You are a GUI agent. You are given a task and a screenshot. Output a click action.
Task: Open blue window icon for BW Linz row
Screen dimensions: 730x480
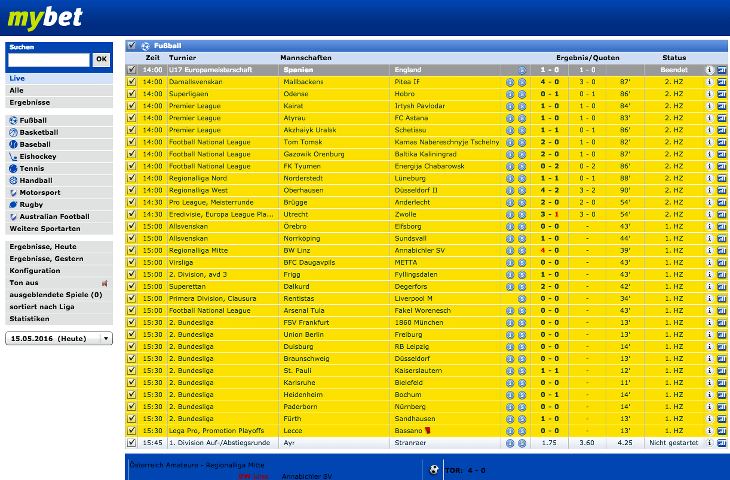(722, 250)
